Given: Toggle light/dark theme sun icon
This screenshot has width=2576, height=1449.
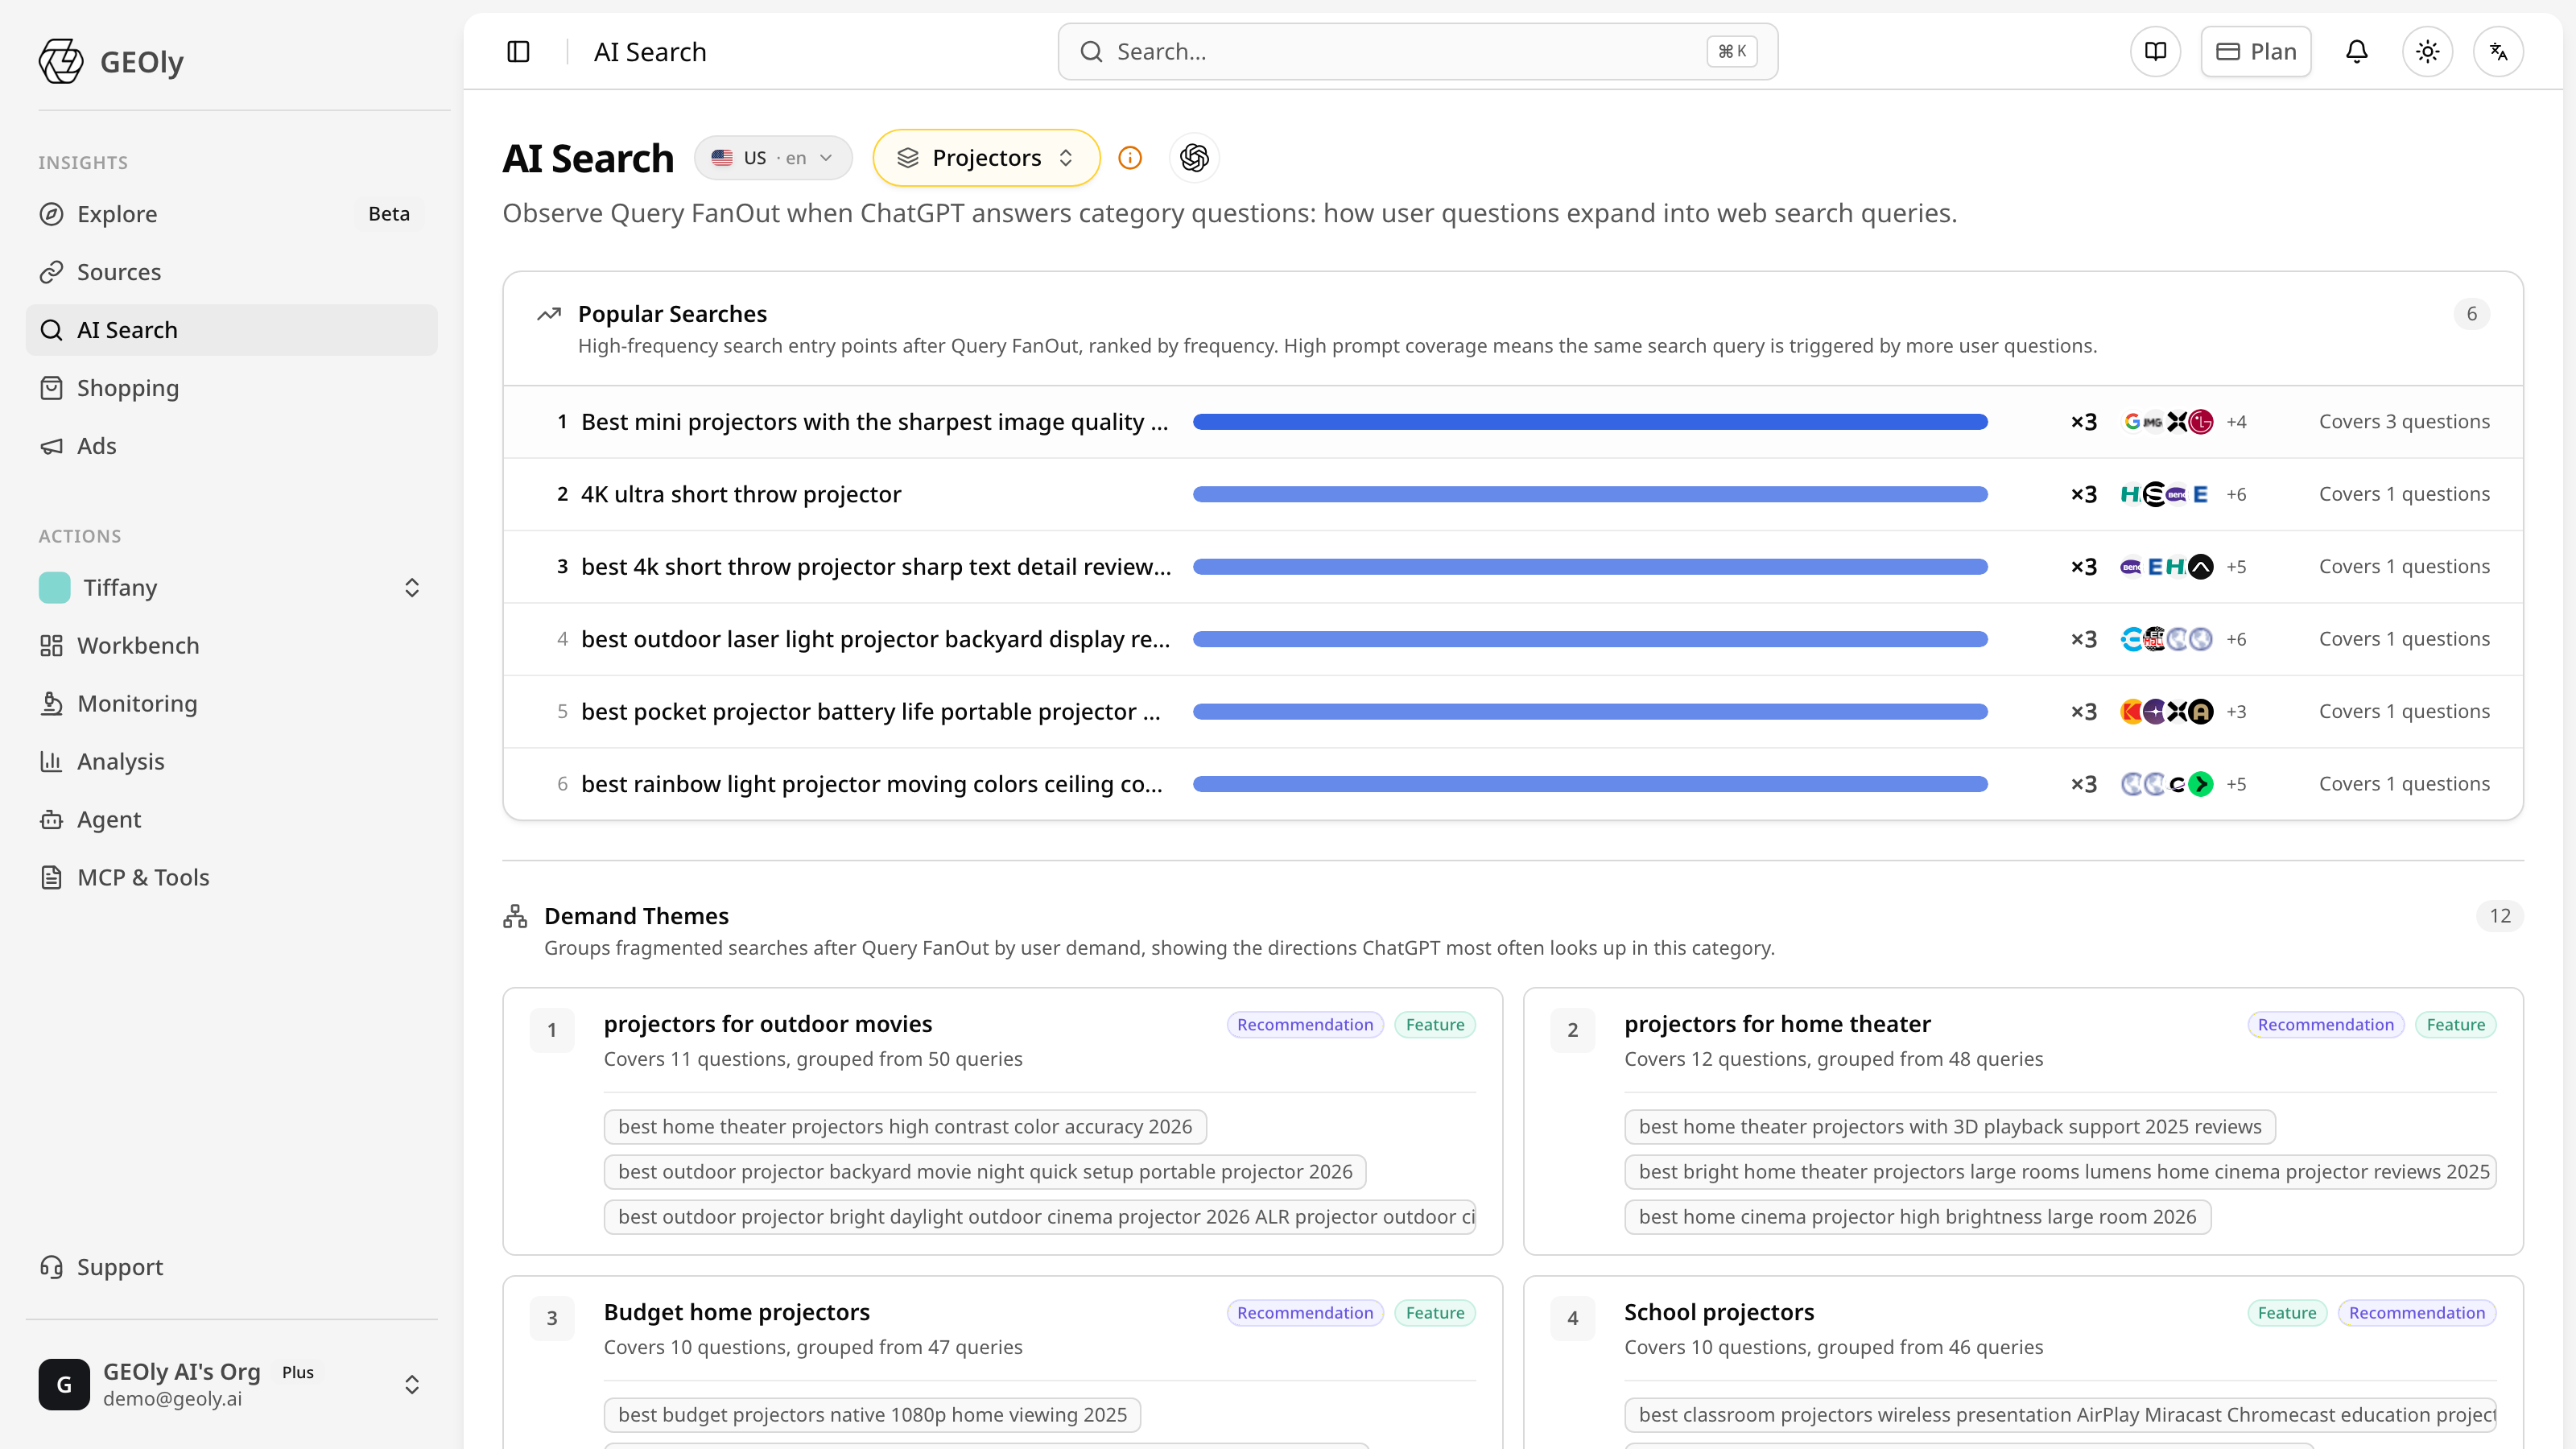Looking at the screenshot, I should pos(2427,51).
